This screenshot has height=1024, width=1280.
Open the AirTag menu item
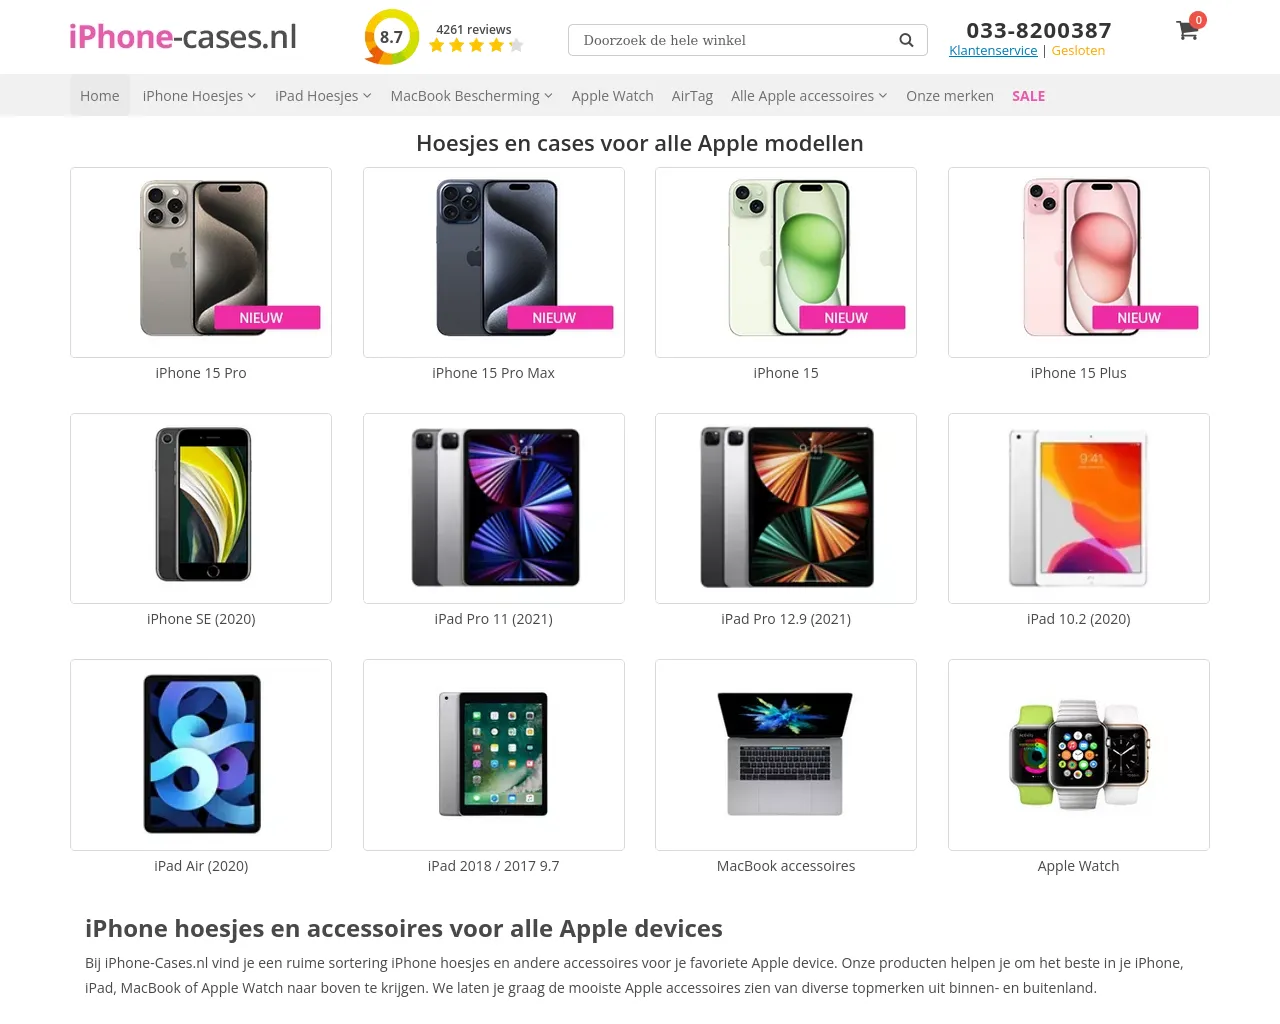(x=692, y=96)
